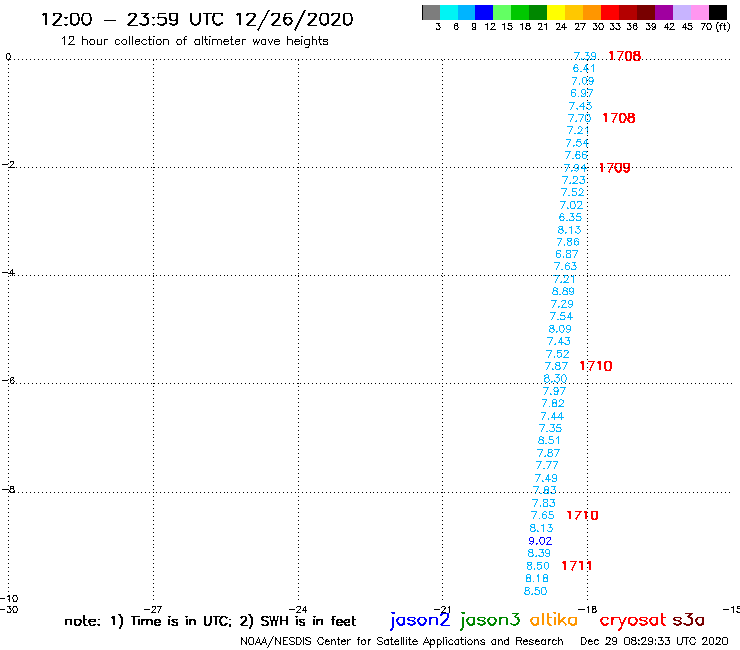Click the 8.39 wave height value
The width and height of the screenshot is (740, 650).
[x=539, y=553]
